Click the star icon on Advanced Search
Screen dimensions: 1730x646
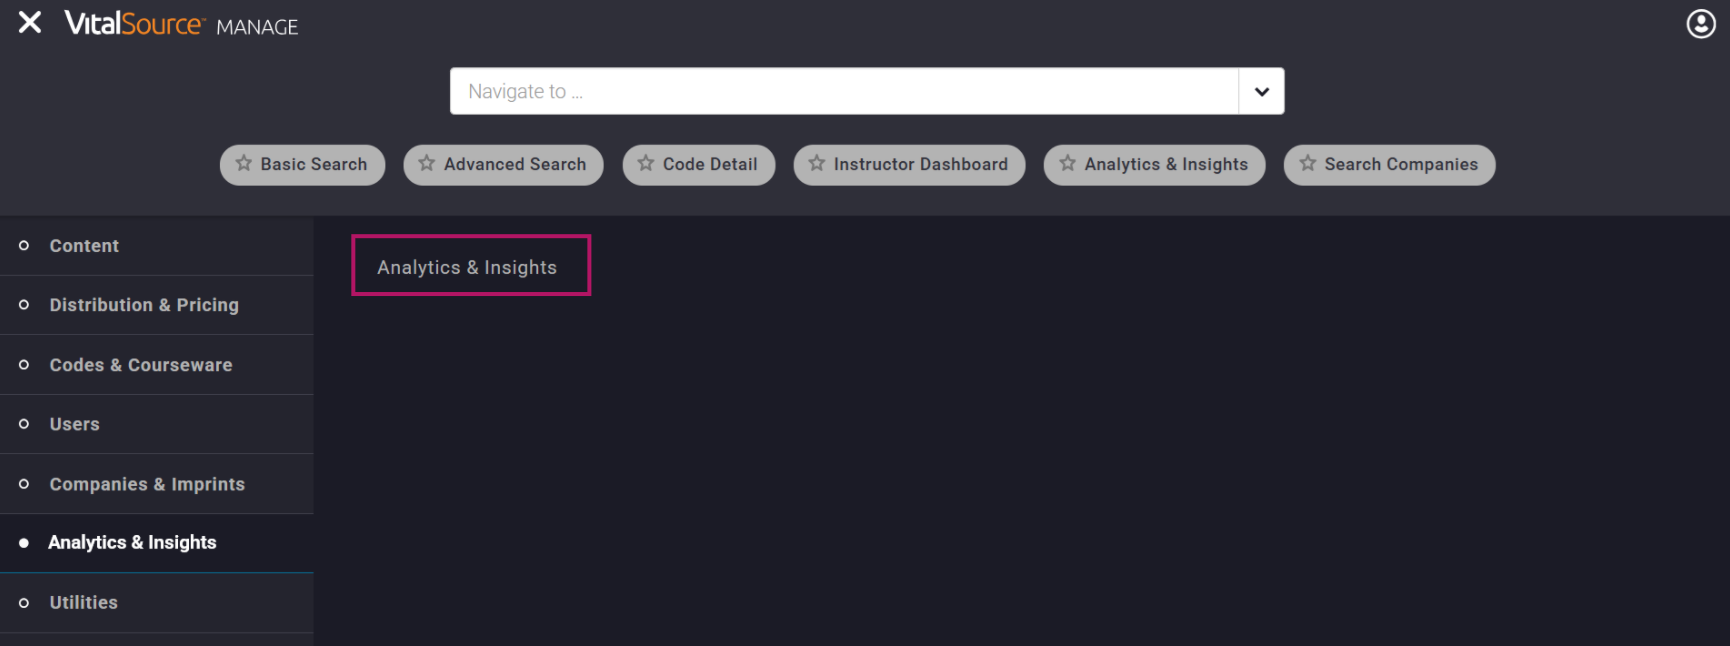coord(427,164)
